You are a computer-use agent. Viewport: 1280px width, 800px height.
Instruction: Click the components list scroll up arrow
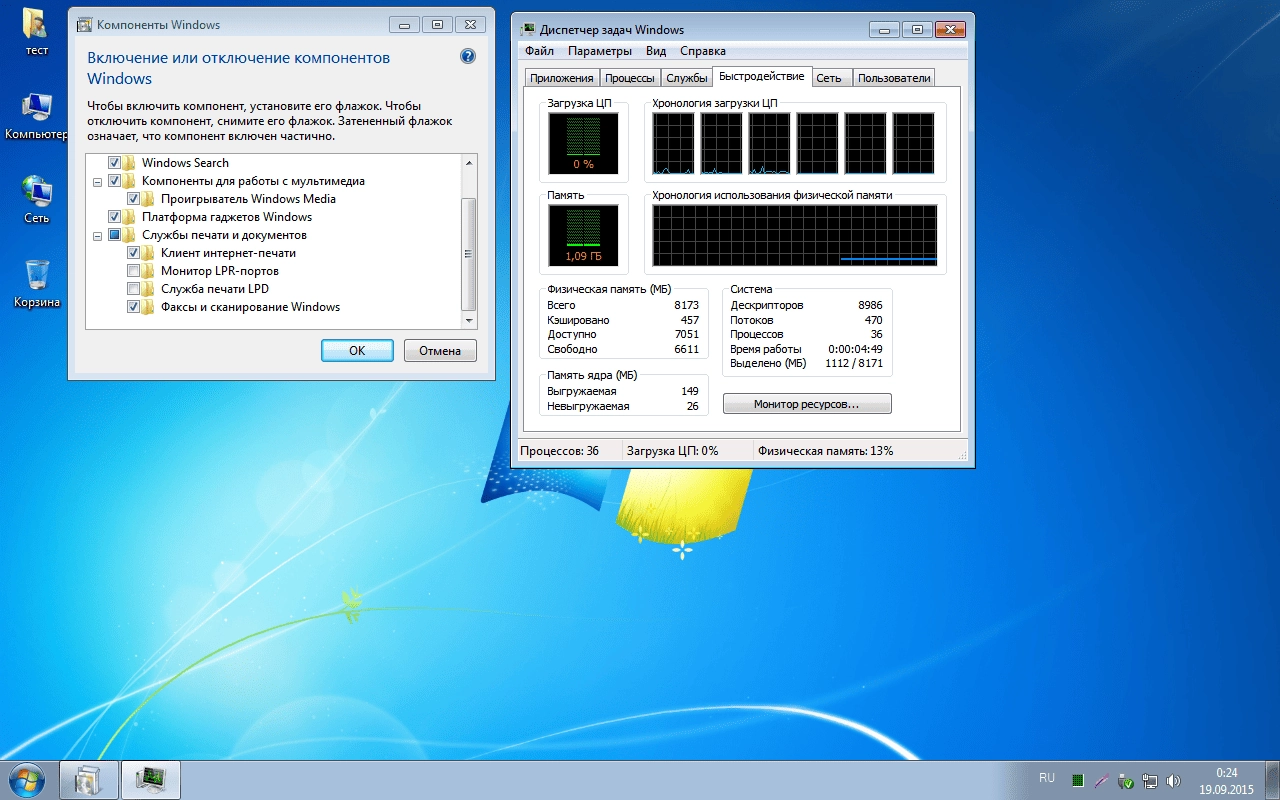pyautogui.click(x=469, y=163)
